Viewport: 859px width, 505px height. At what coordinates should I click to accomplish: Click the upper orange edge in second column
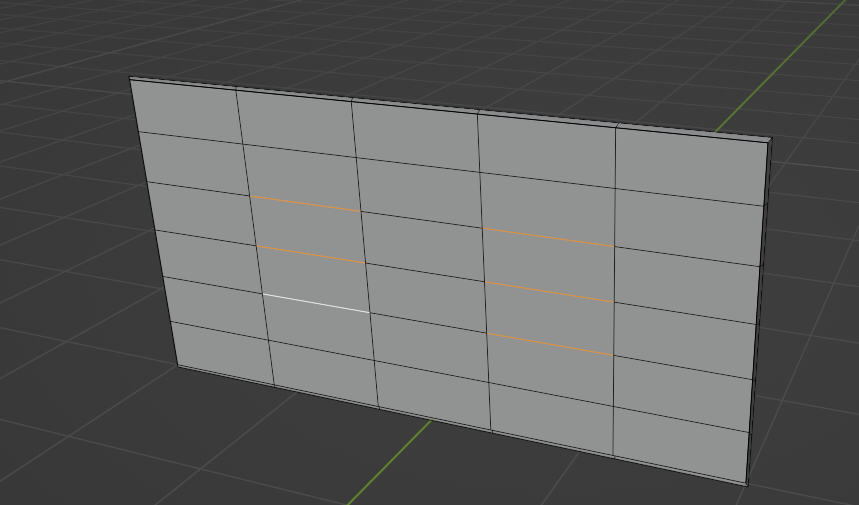click(x=305, y=203)
